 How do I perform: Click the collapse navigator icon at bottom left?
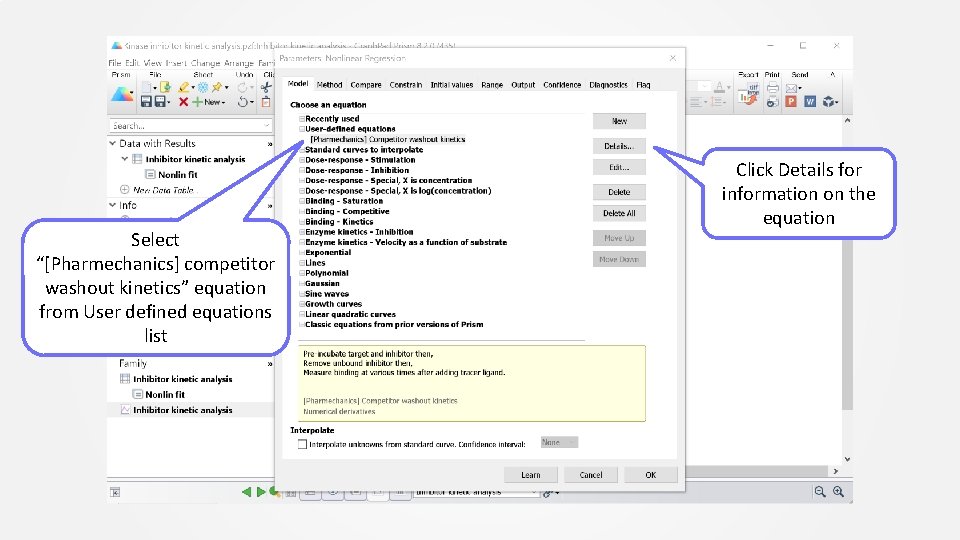coord(115,492)
